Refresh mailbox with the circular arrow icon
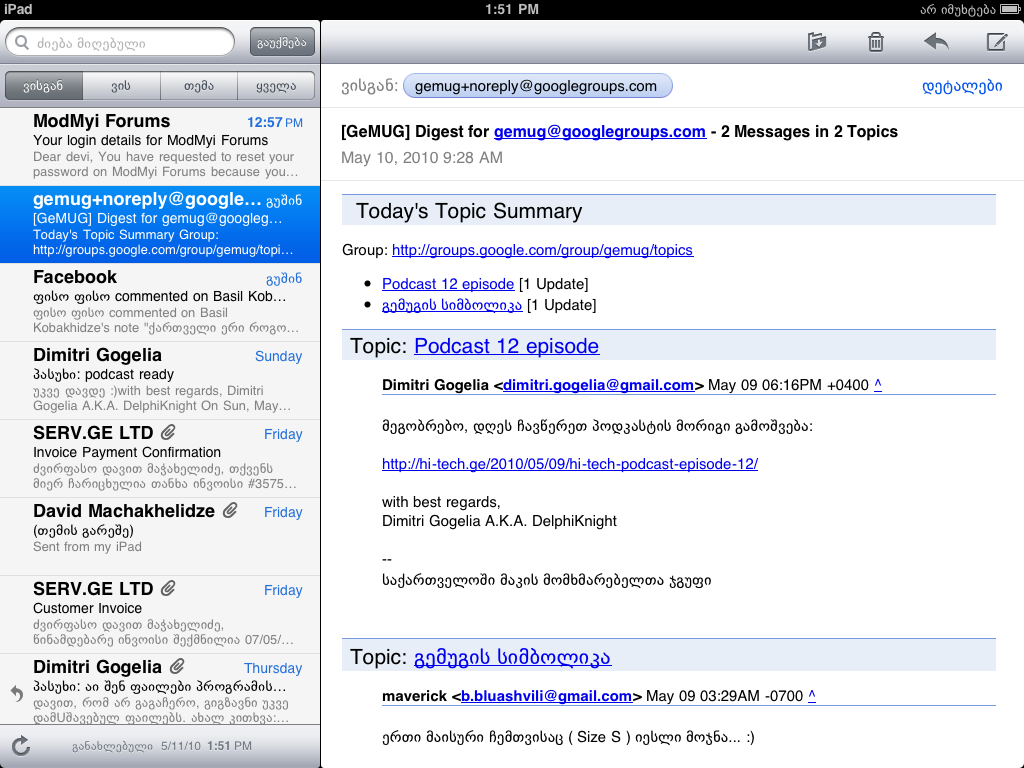The image size is (1024, 768). point(21,745)
